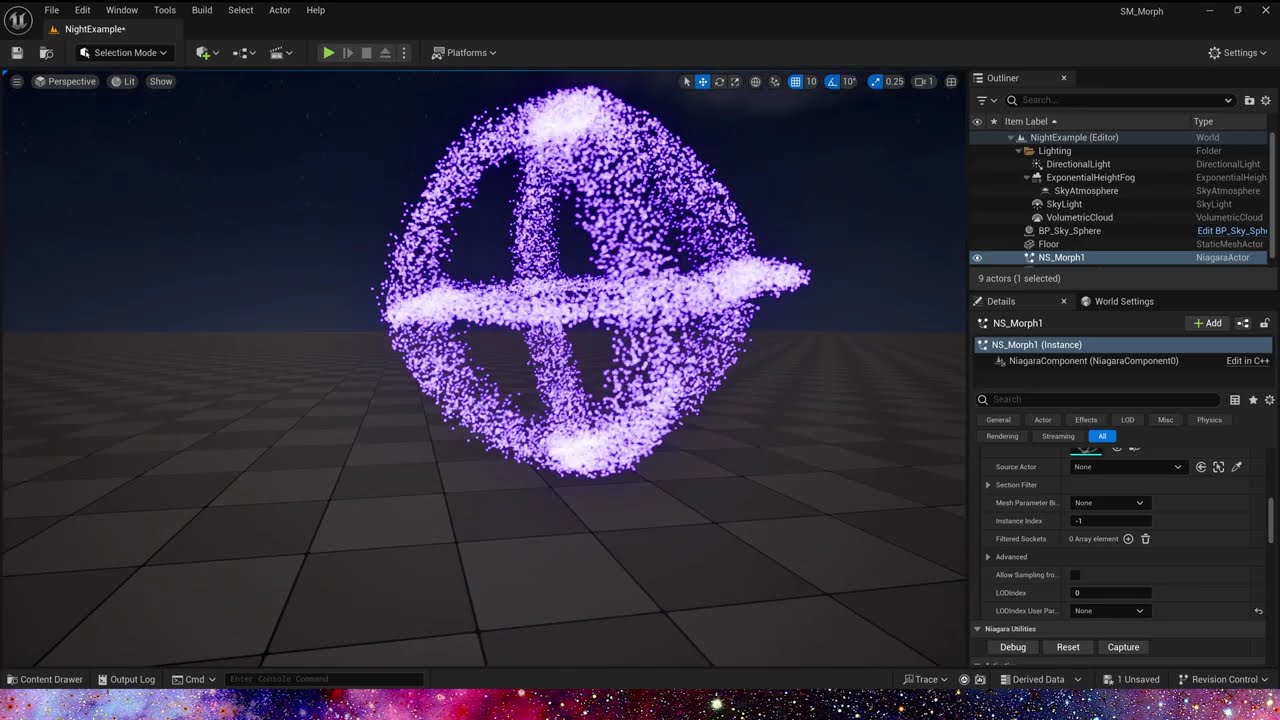Click the eject button in play controls
1280x720 pixels.
[x=385, y=53]
